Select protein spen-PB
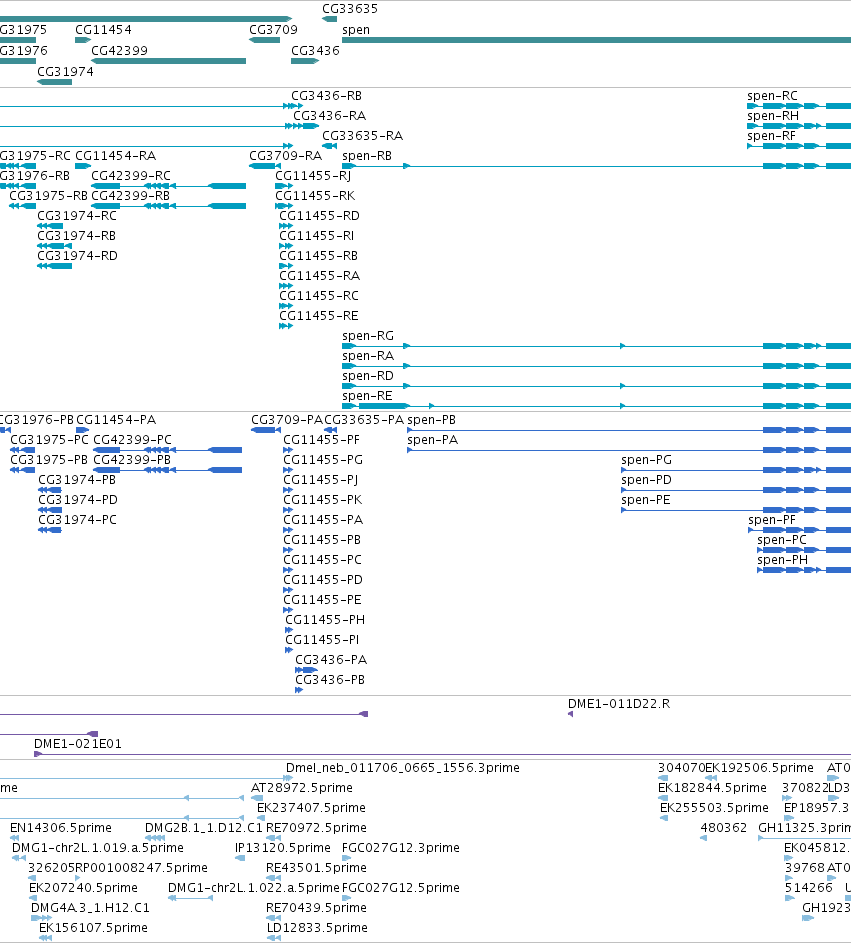Viewport: 851px width, 943px height. tap(431, 420)
